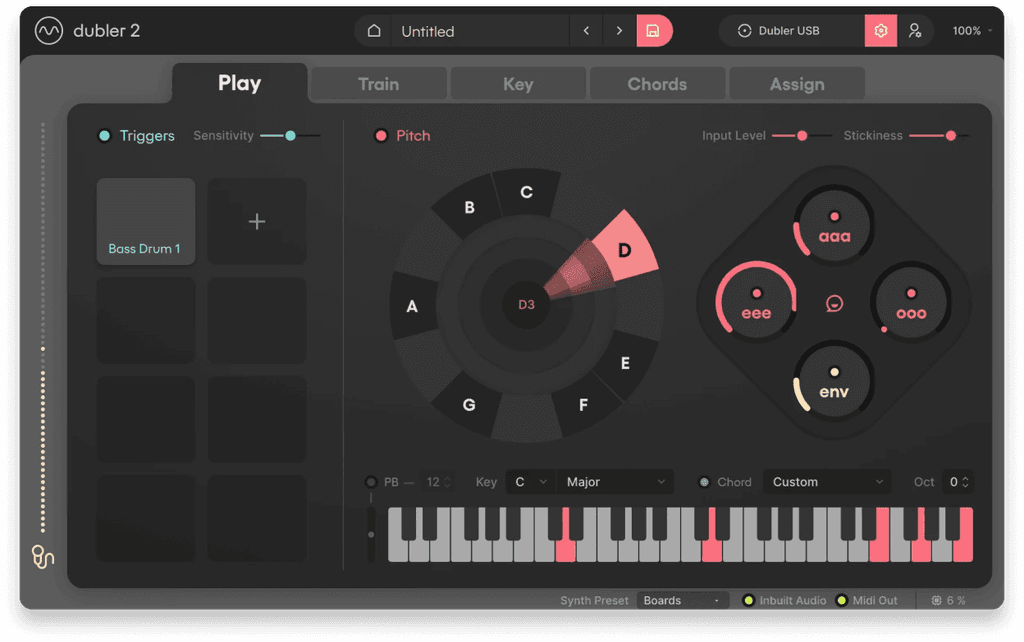The image size is (1024, 642).
Task: Toggle the Chord mode indicator
Action: coord(706,482)
